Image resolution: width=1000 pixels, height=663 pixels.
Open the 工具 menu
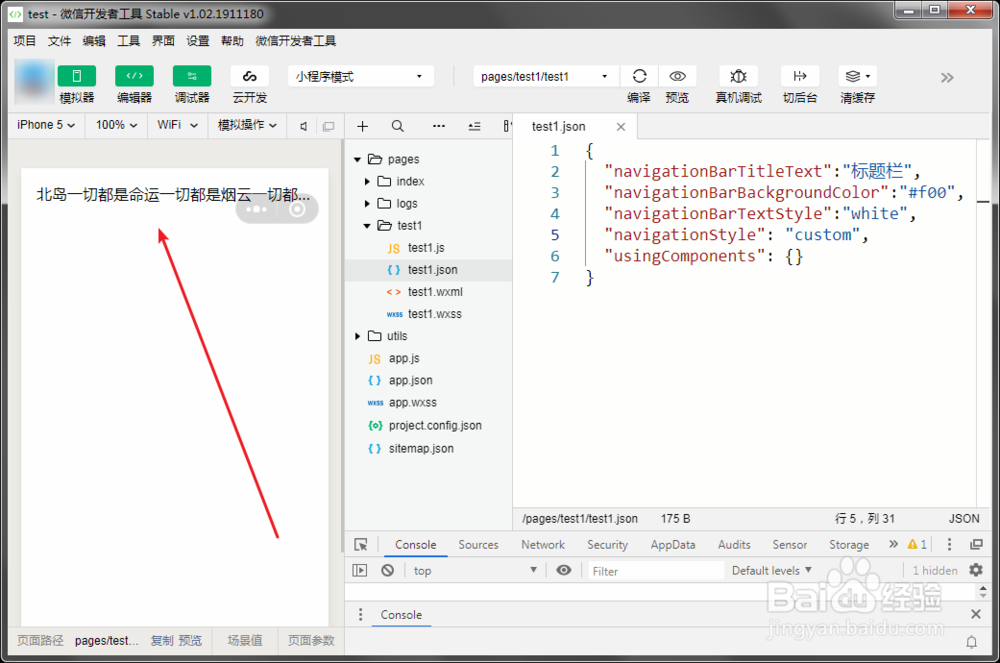pos(129,41)
